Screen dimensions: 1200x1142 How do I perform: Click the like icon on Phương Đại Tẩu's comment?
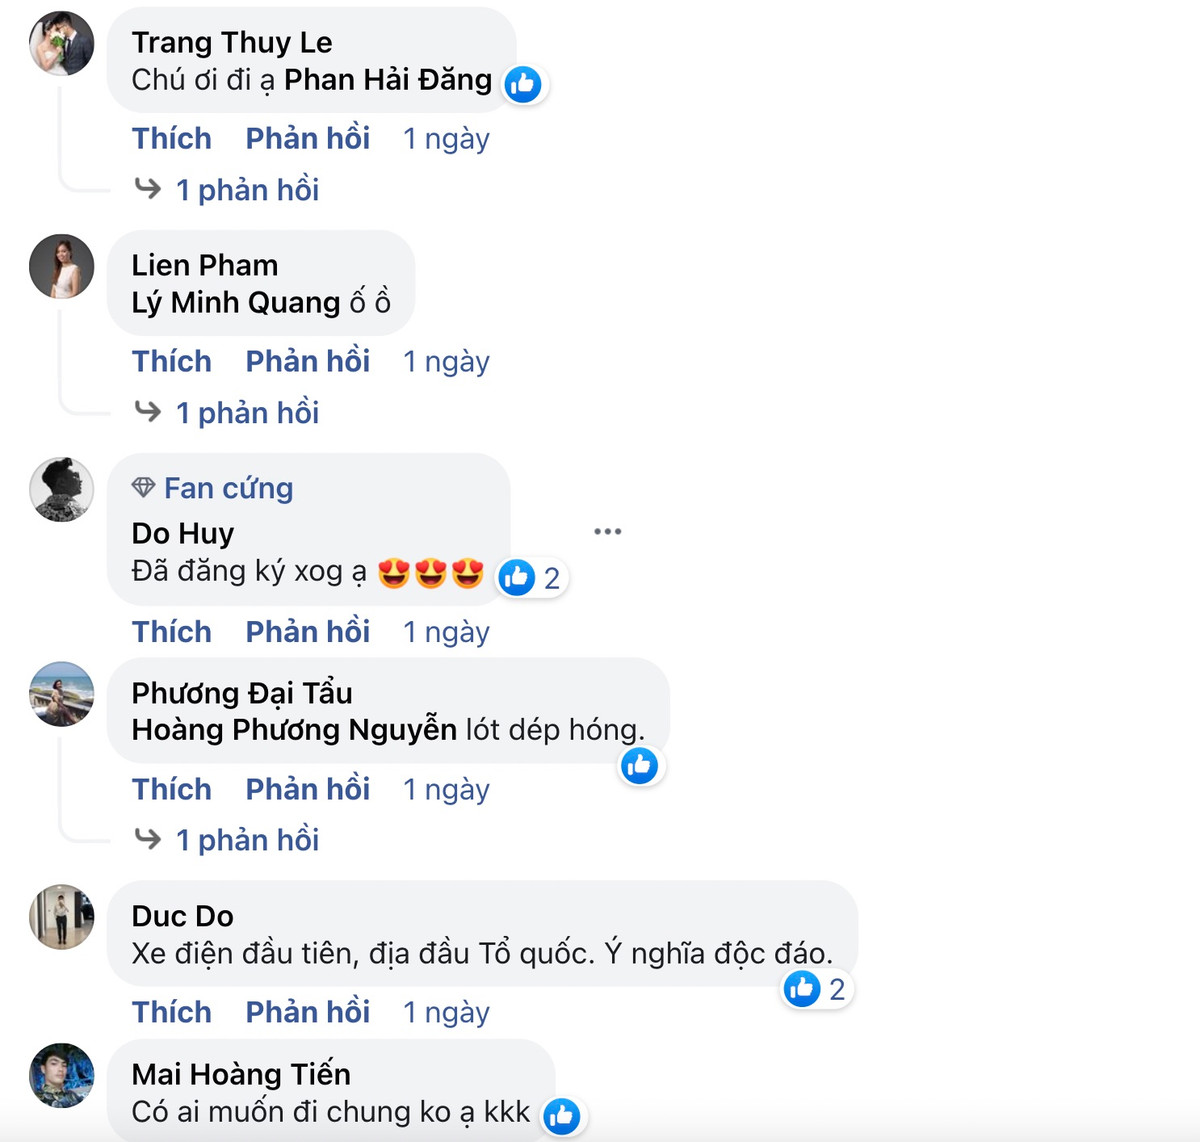(x=640, y=766)
